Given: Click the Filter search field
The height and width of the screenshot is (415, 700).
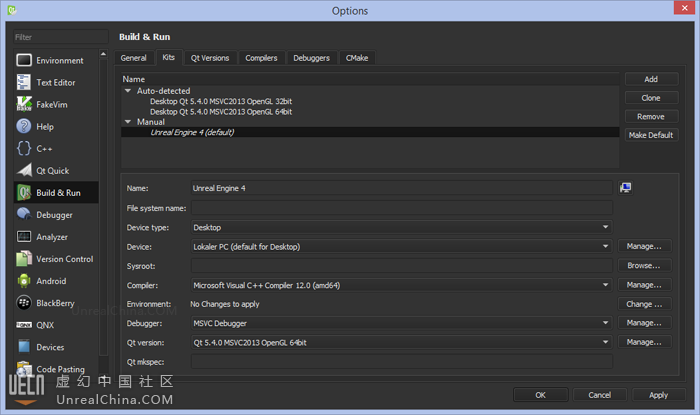Looking at the screenshot, I should point(60,37).
